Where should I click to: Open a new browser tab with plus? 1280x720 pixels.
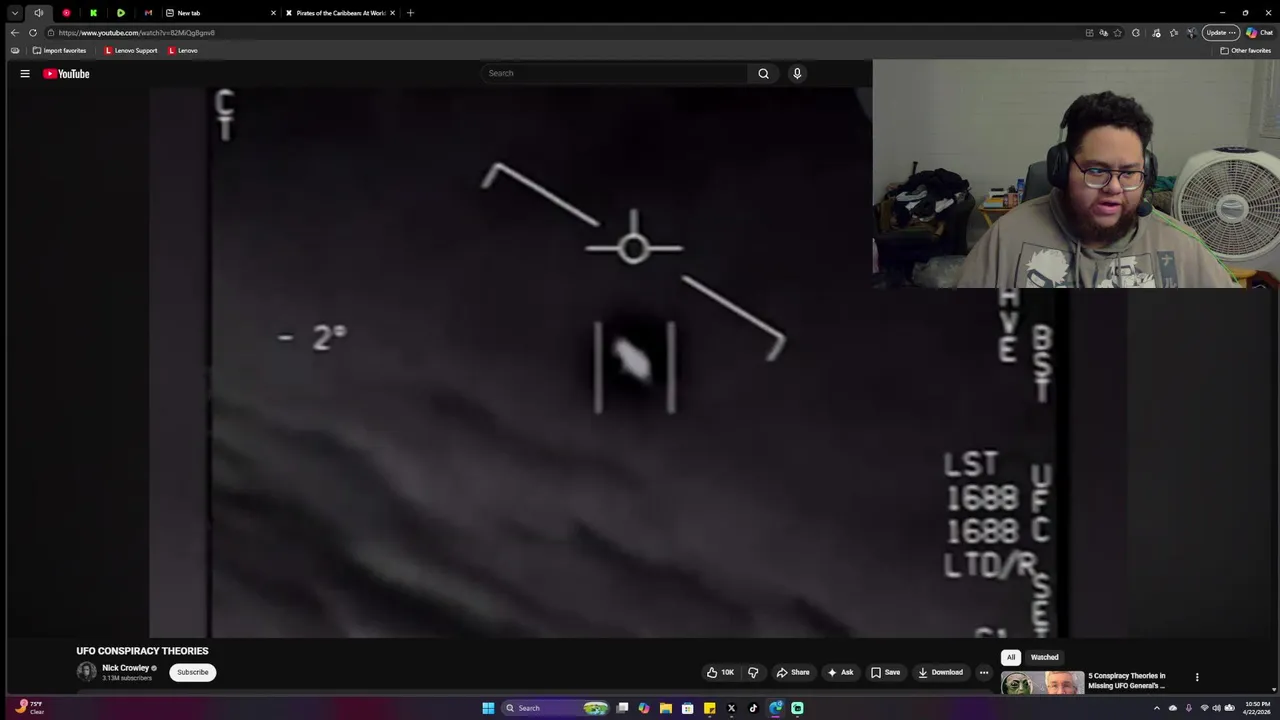[x=410, y=13]
